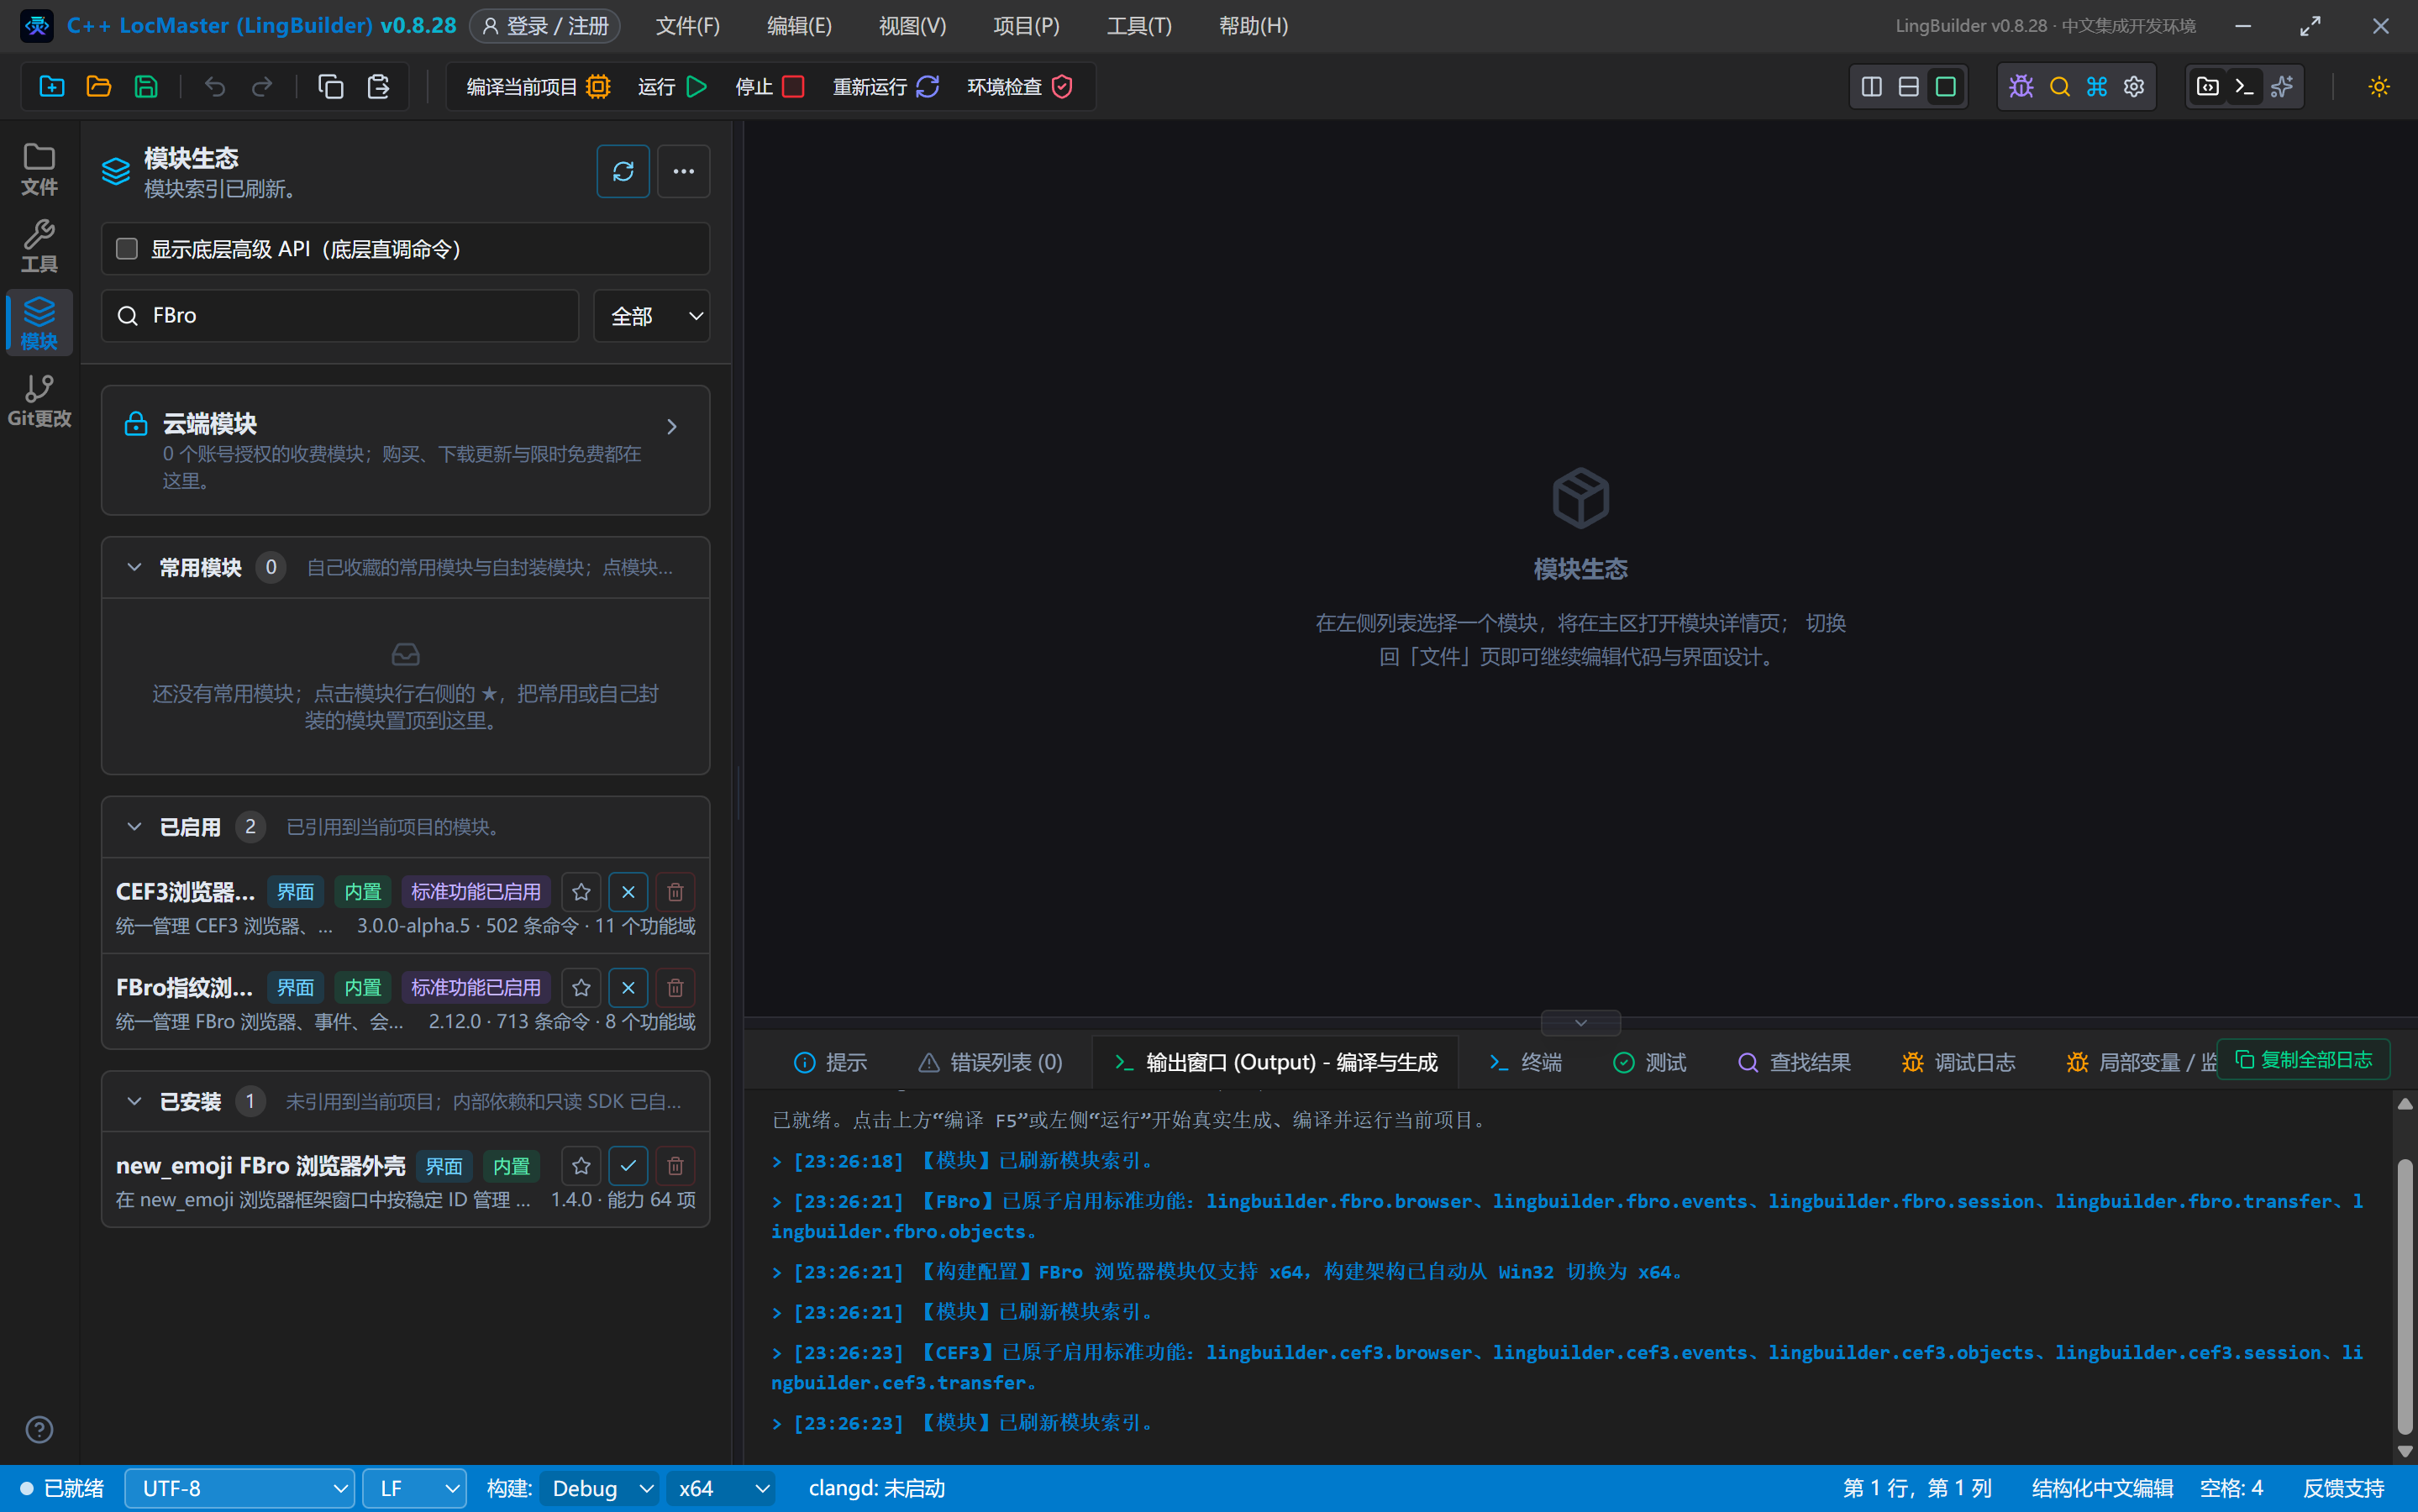Open the 工具 sidebar panel
The height and width of the screenshot is (1512, 2418).
pos(39,246)
